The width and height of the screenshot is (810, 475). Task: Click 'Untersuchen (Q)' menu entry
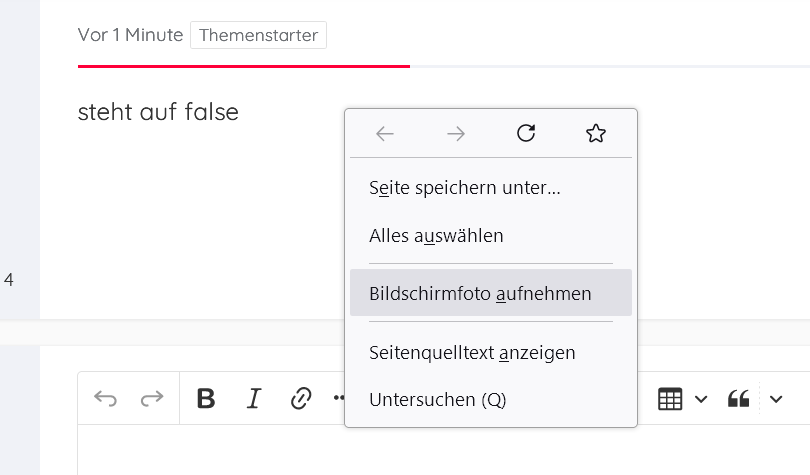(x=437, y=399)
